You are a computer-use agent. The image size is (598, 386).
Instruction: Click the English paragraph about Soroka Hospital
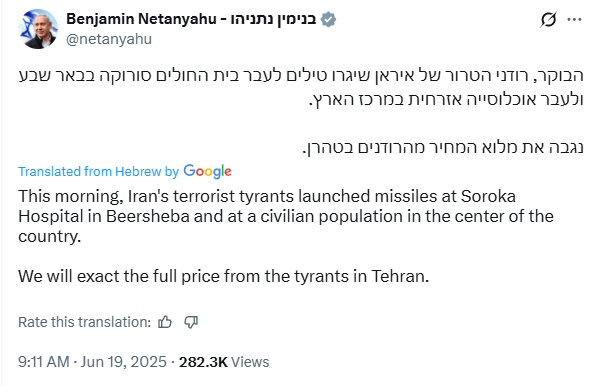[x=286, y=216]
